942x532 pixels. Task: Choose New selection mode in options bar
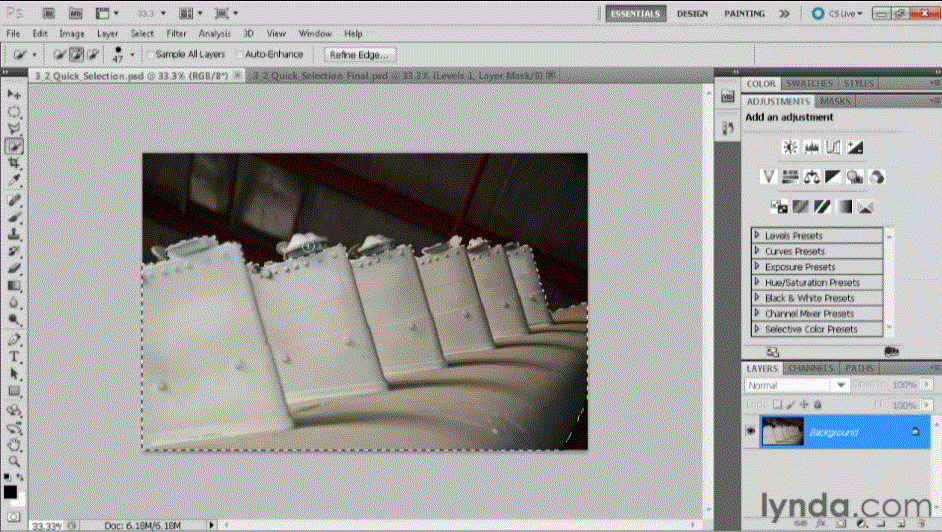click(x=59, y=55)
